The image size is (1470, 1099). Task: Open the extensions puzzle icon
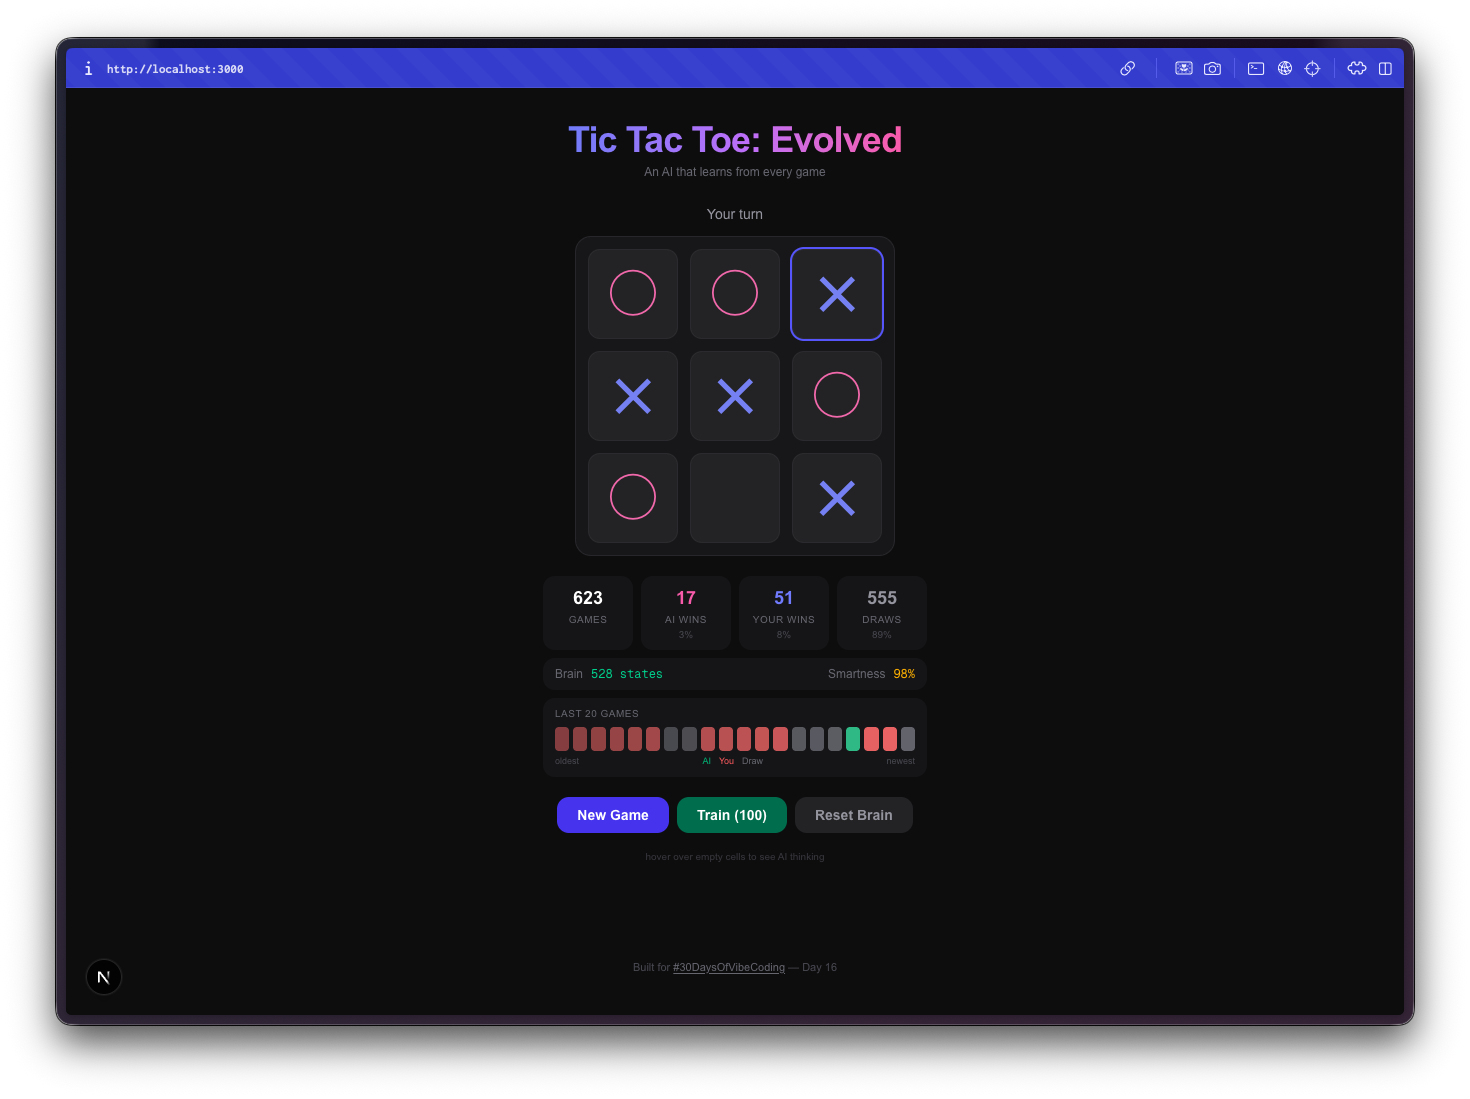[1357, 68]
